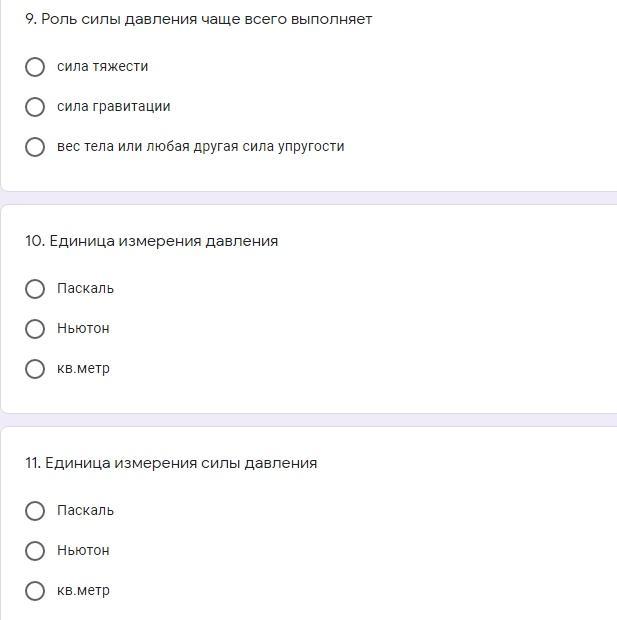This screenshot has width=617, height=620.
Task: Select 'кв.метр' radio button in question 11
Action: [35, 591]
